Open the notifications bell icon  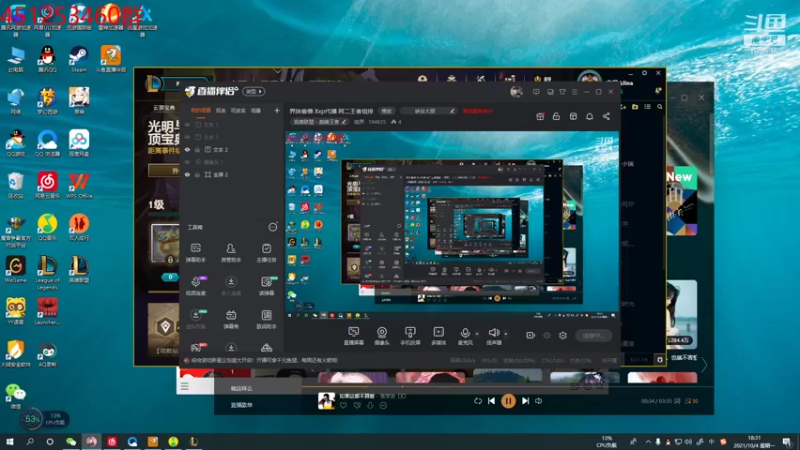[589, 116]
